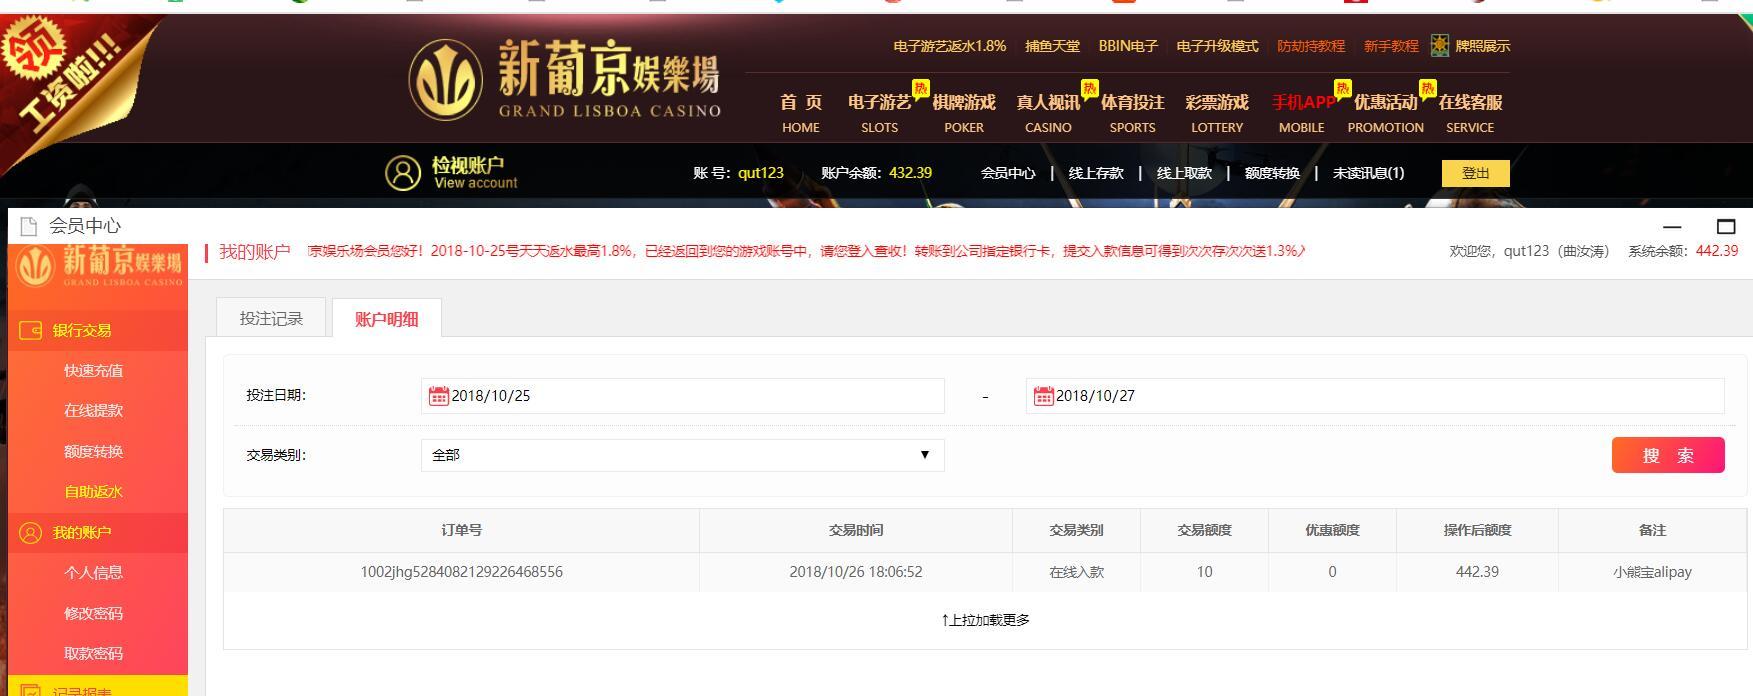
Task: Click the end date field 2018/10/27
Action: 1375,396
